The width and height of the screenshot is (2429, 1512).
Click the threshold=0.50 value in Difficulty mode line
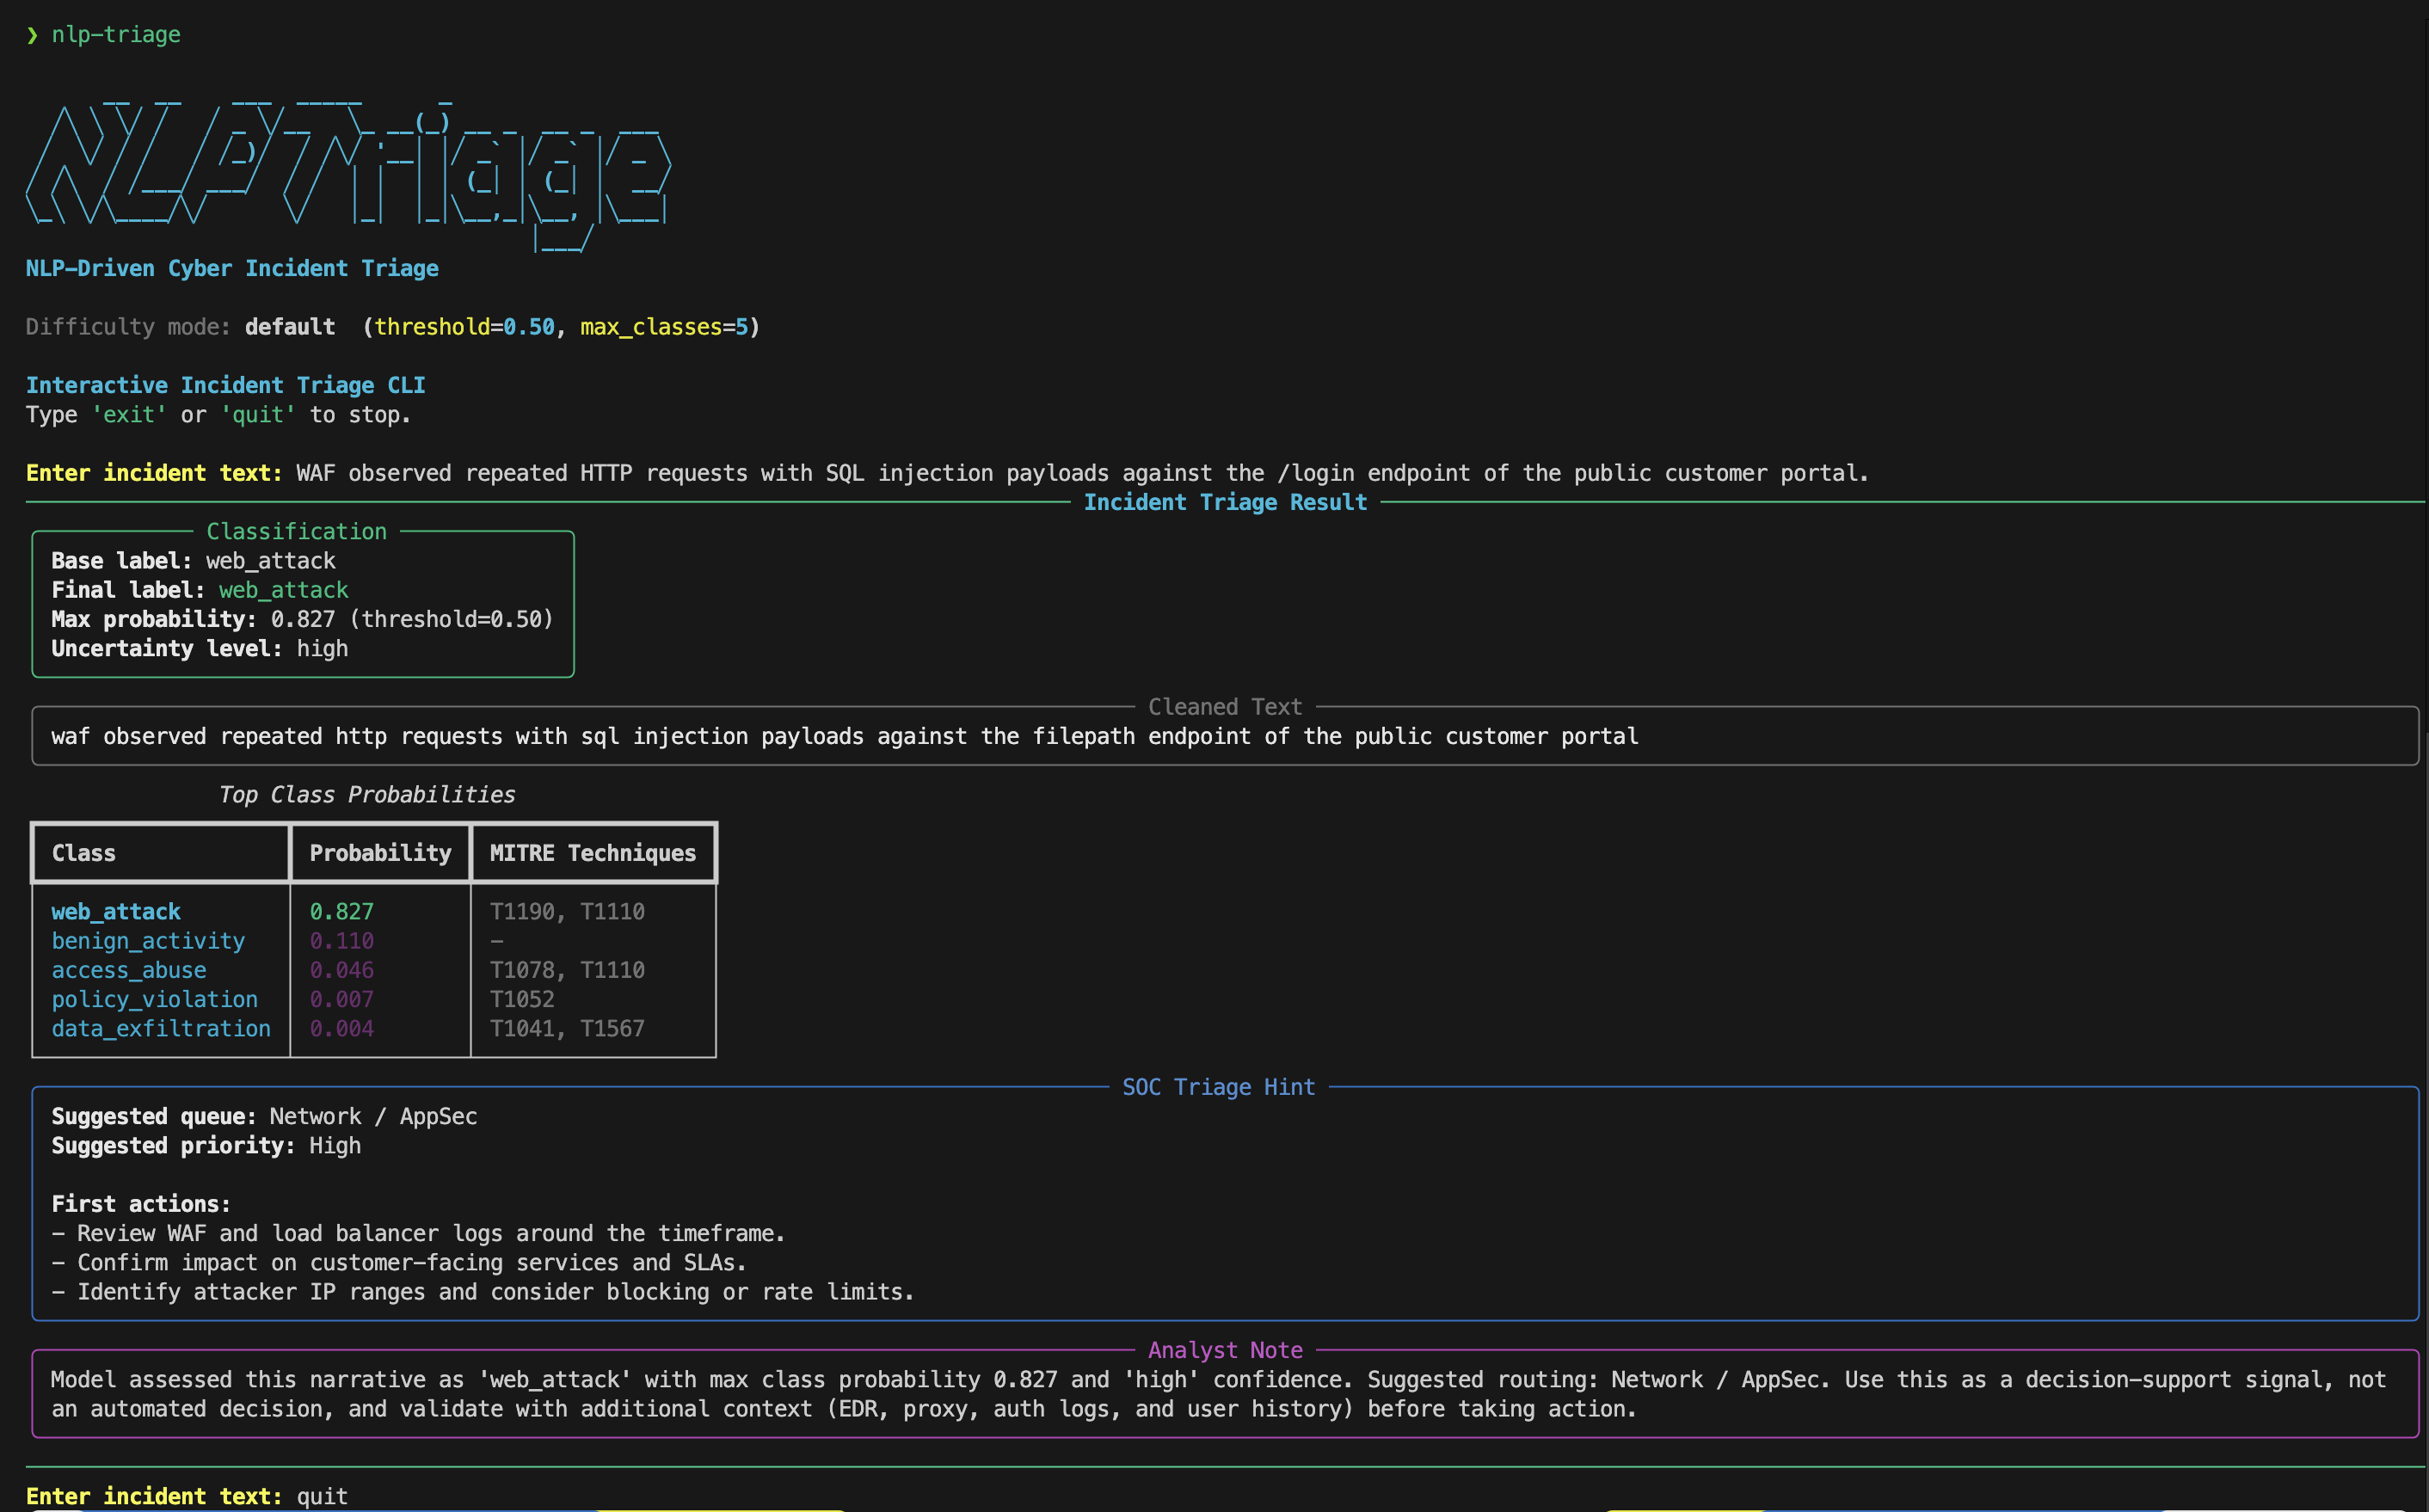(x=464, y=327)
